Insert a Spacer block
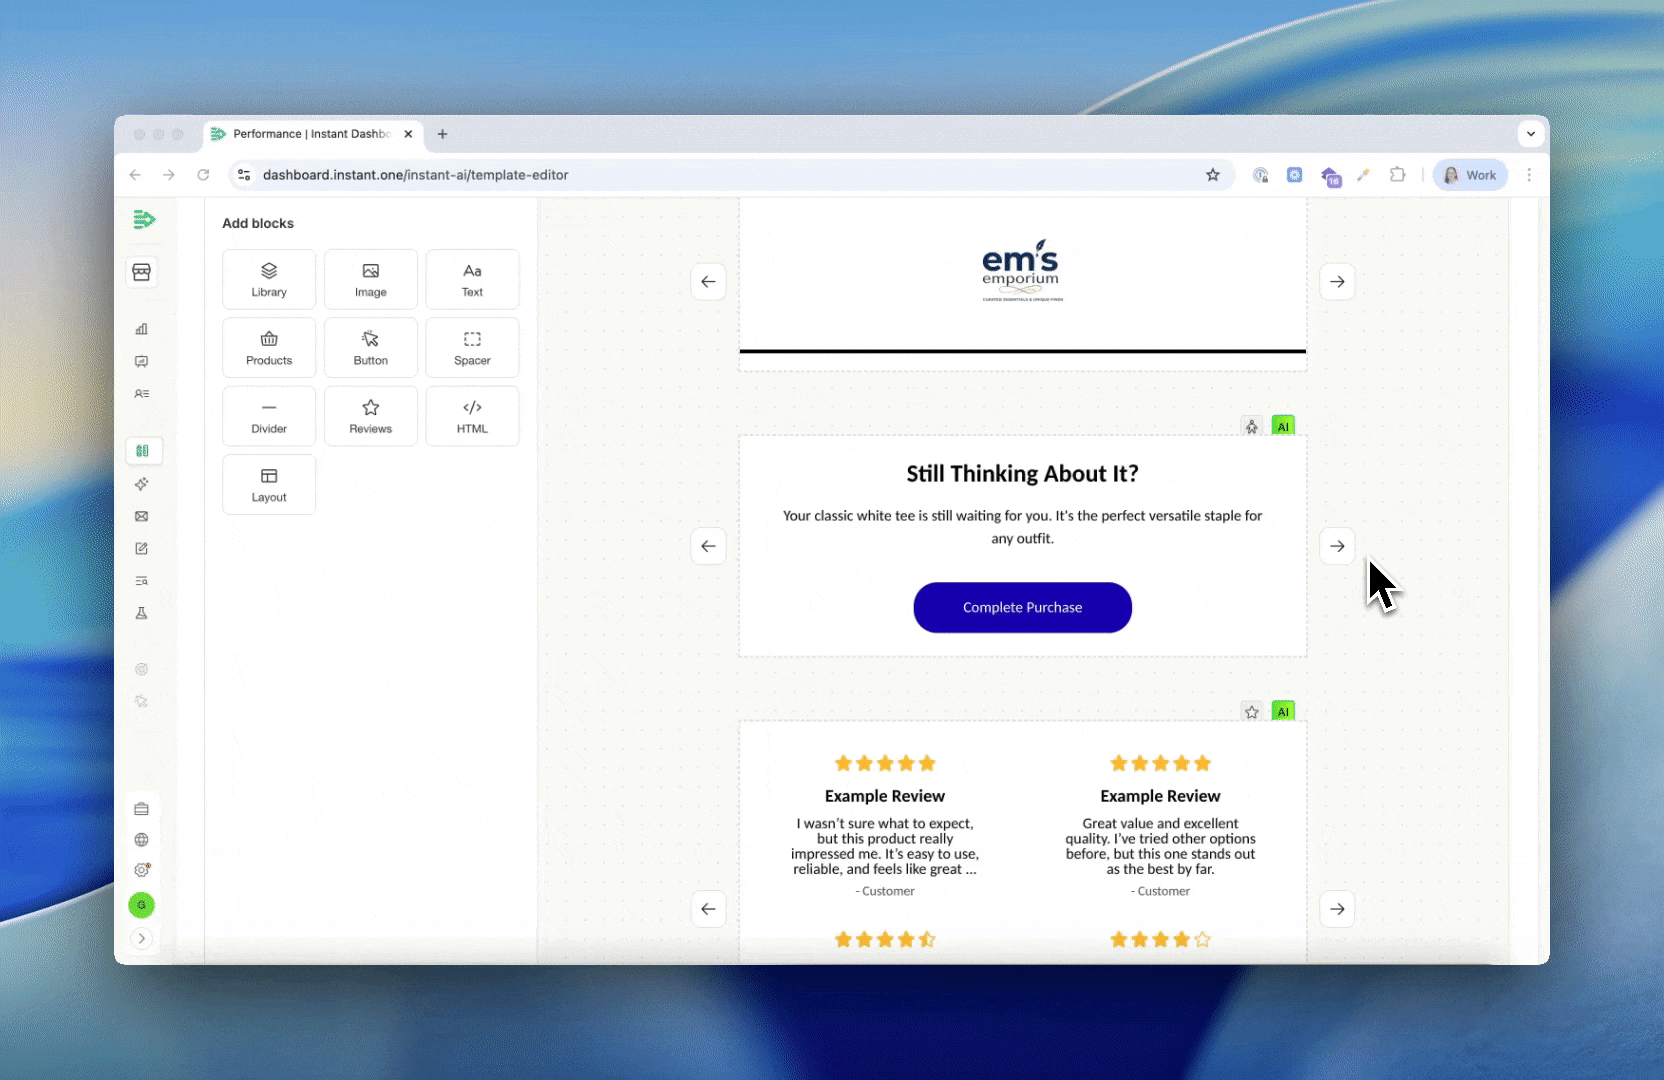 472,347
